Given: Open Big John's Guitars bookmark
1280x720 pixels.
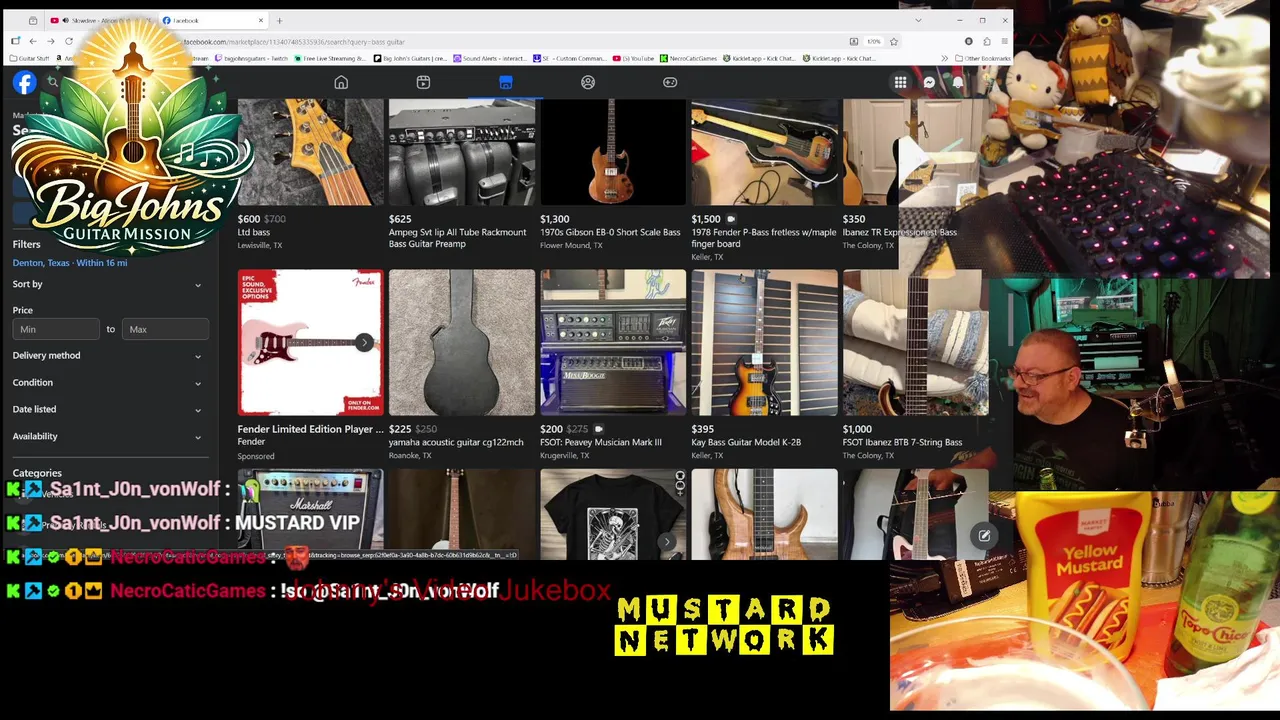Looking at the screenshot, I should tap(411, 58).
